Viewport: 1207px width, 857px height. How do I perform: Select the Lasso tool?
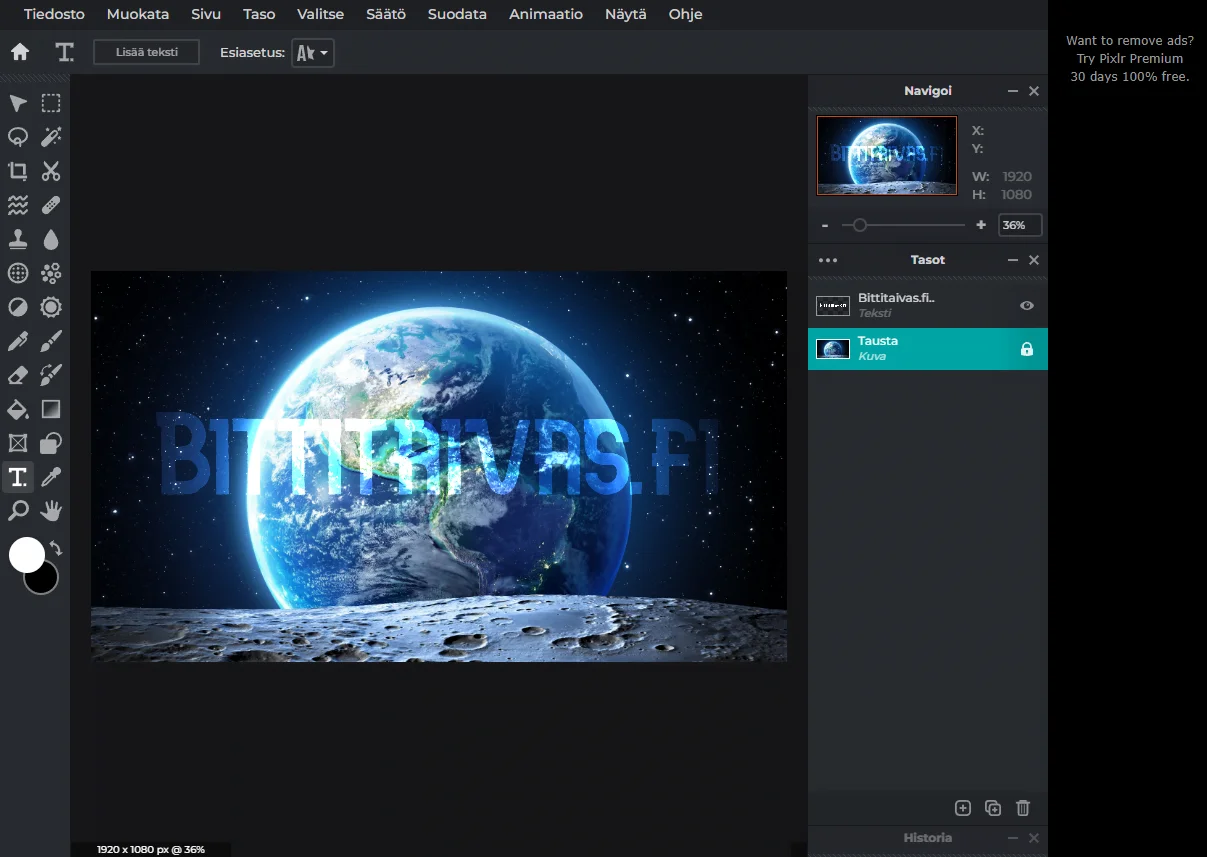coord(18,137)
